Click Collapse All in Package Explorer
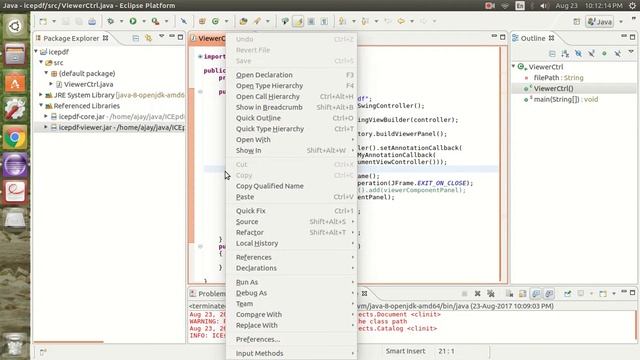Viewport: 640px width, 360px height. click(136, 38)
